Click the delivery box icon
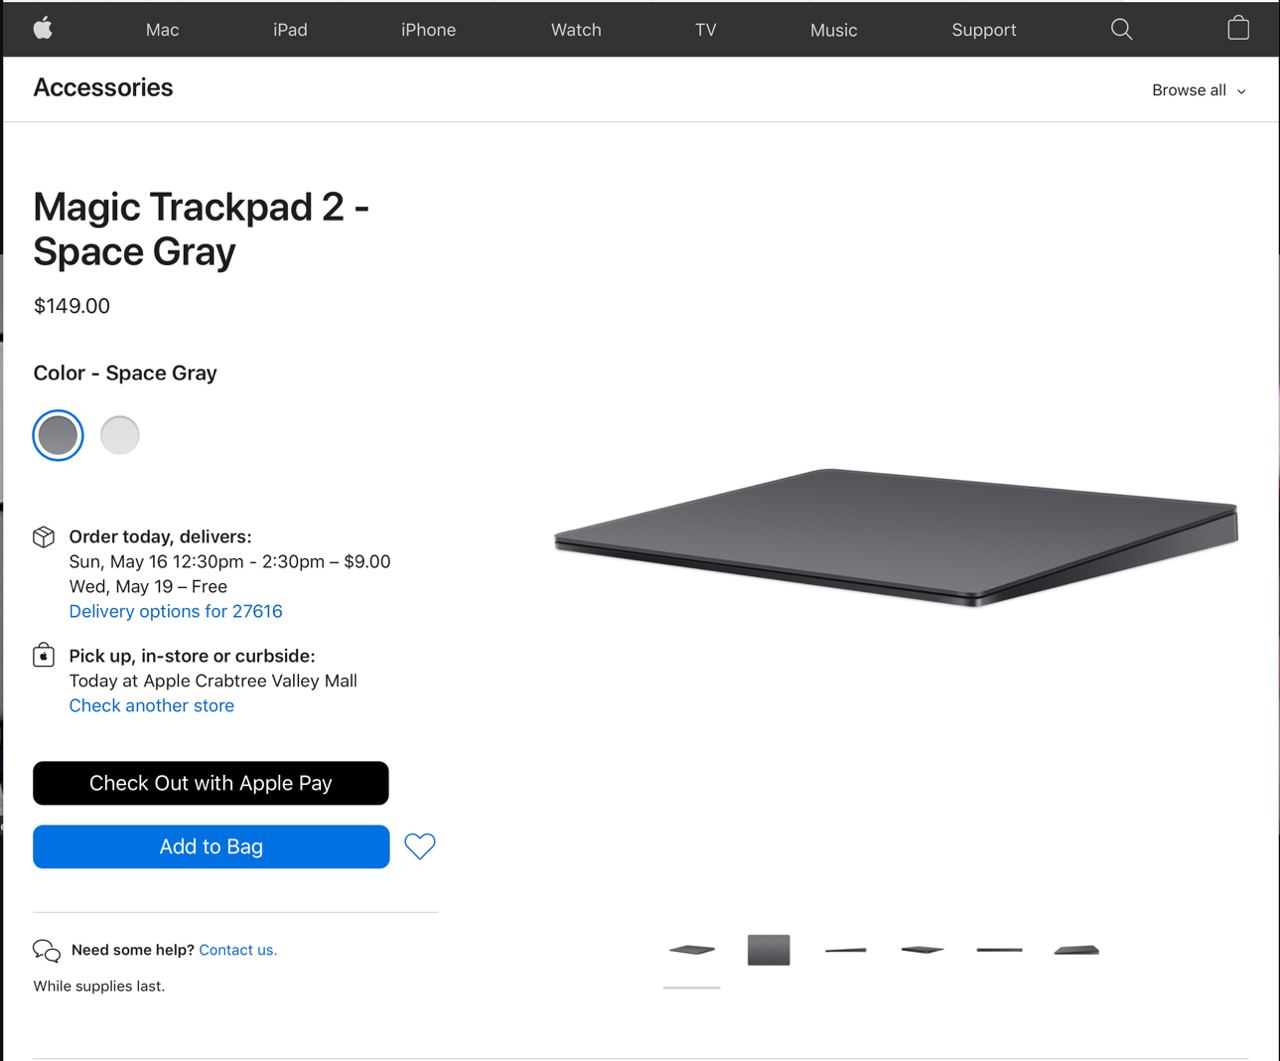1280x1061 pixels. coord(44,537)
